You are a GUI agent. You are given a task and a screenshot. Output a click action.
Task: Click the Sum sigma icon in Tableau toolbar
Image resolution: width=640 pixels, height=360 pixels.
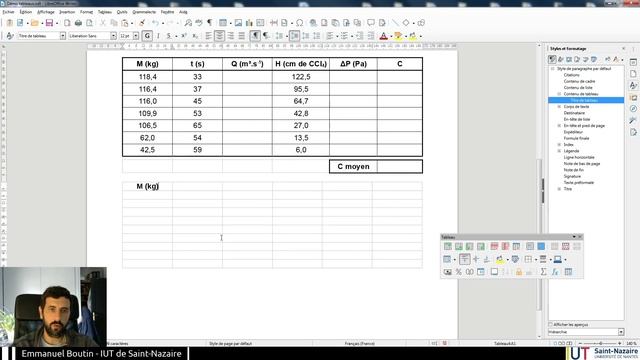(x=543, y=272)
